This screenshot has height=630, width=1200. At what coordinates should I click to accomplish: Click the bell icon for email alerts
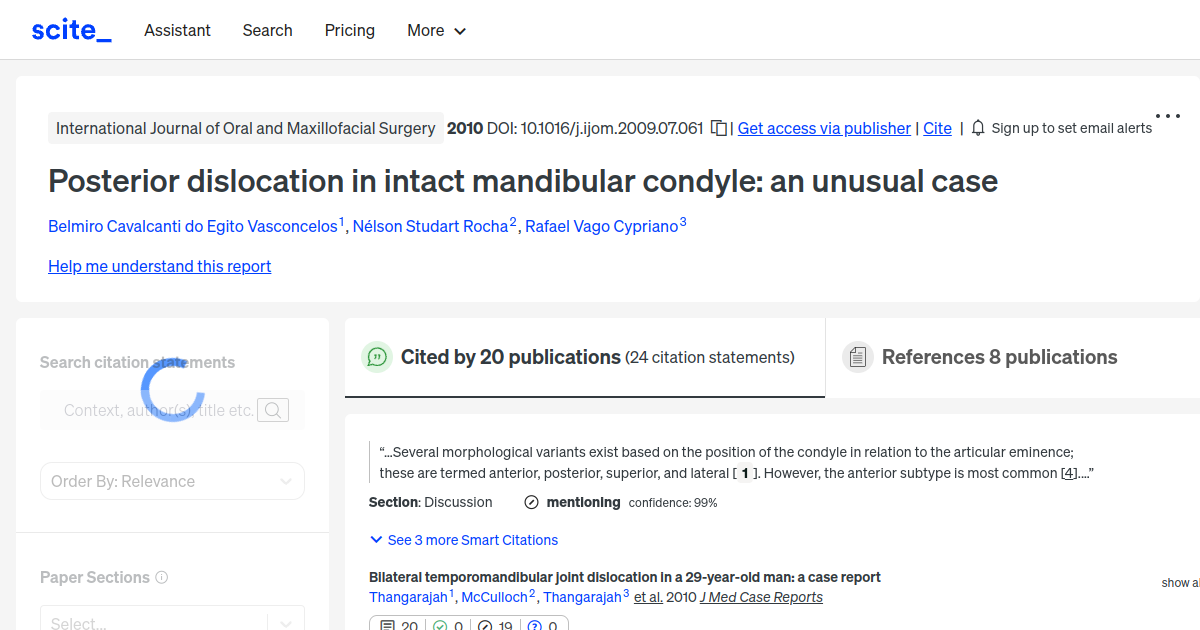pyautogui.click(x=977, y=128)
